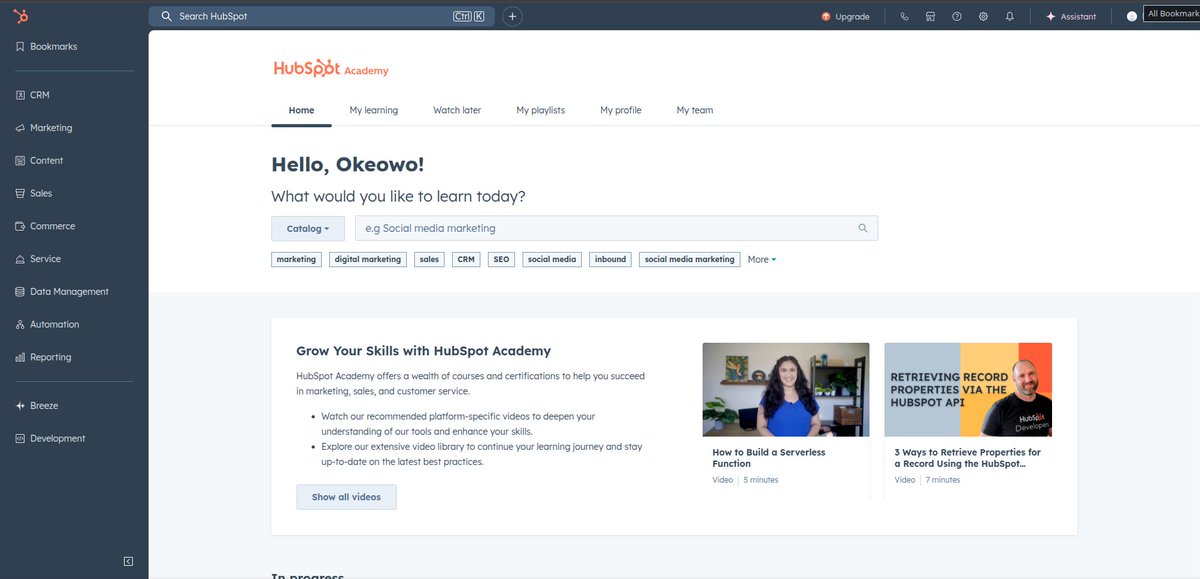Click the 3 Ways to Retrieve Properties title
Image resolution: width=1200 pixels, height=579 pixels.
[x=967, y=458]
